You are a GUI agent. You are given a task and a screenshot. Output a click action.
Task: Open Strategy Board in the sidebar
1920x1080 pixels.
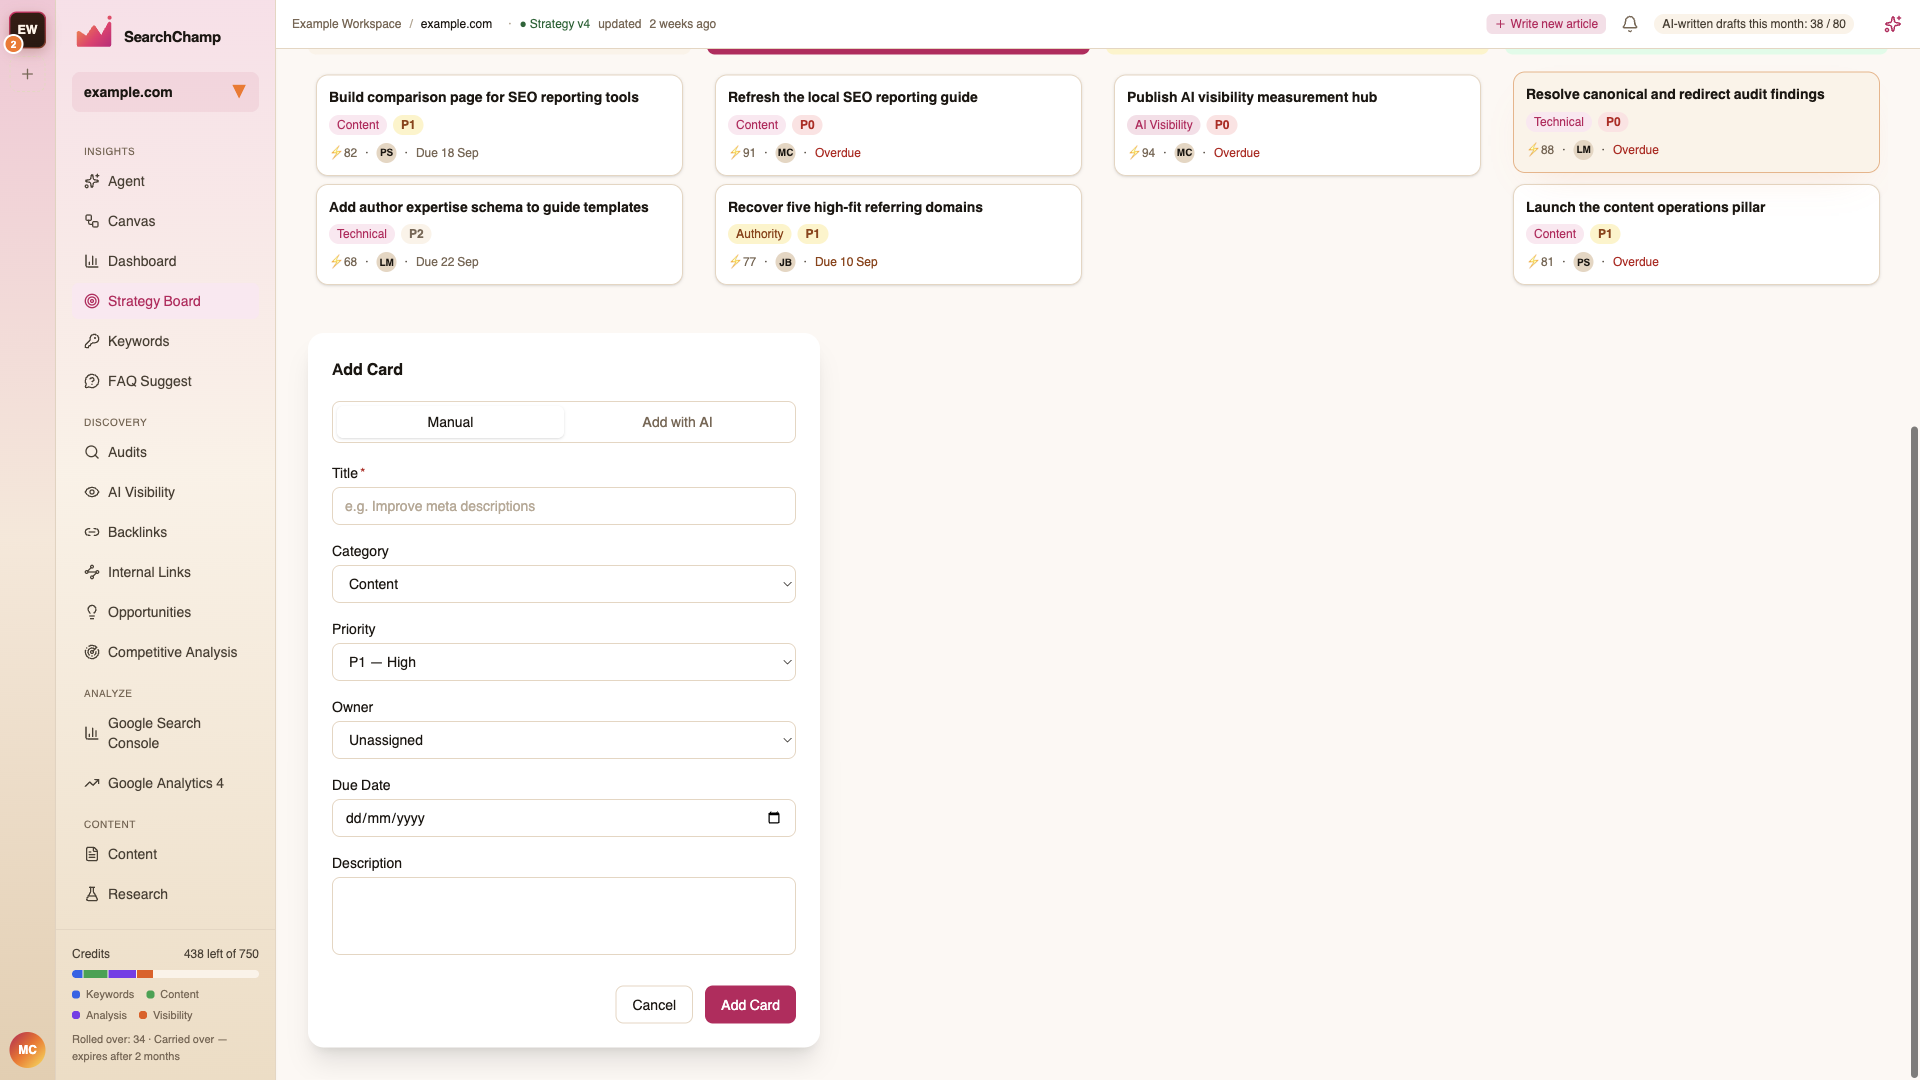click(x=165, y=301)
